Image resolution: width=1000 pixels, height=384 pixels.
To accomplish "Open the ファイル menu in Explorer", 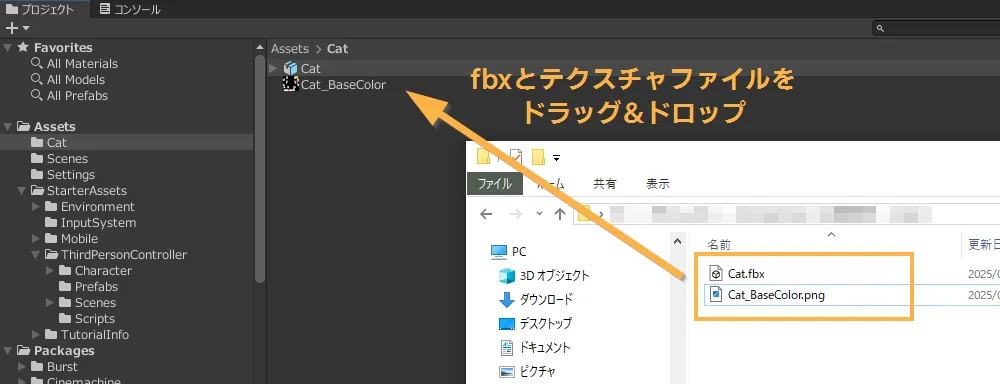I will [495, 184].
